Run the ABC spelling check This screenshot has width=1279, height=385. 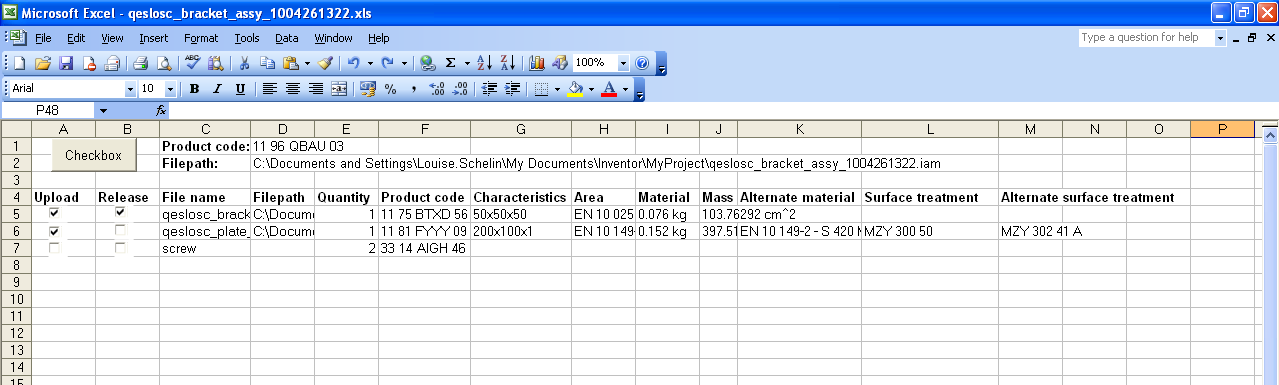[x=193, y=63]
